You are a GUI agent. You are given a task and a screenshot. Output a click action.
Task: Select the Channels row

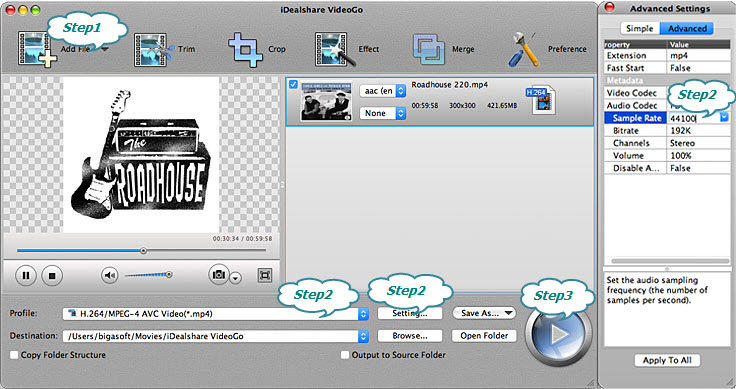(667, 143)
